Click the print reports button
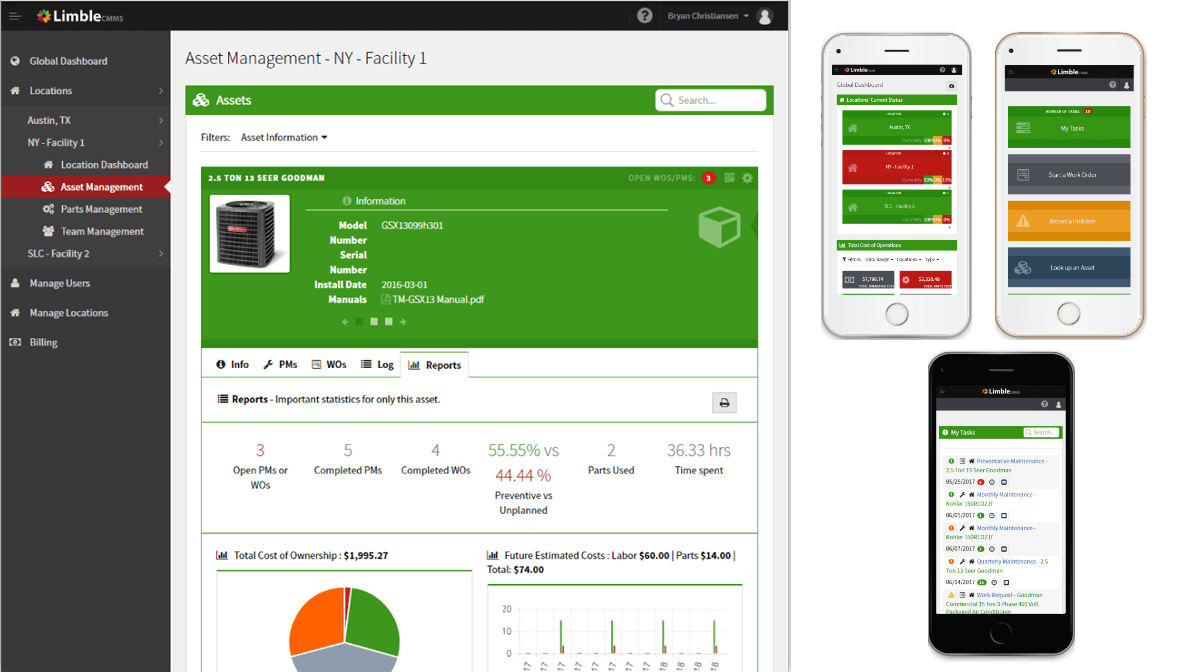 click(724, 403)
